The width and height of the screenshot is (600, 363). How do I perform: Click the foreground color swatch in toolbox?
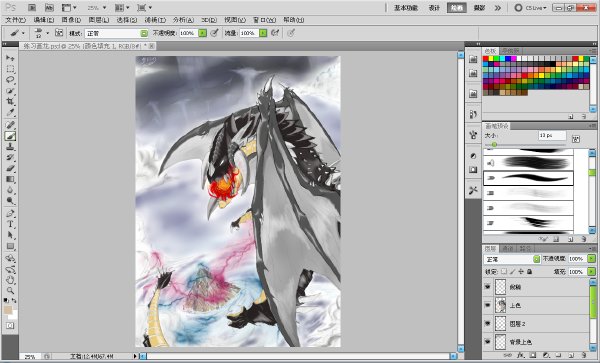(8, 310)
